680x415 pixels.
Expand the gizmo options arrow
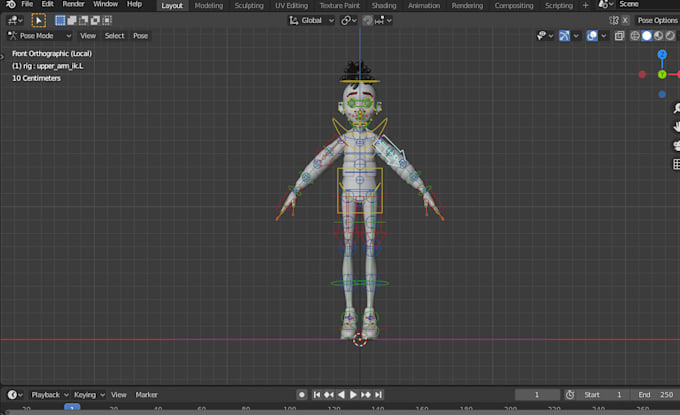pos(576,36)
